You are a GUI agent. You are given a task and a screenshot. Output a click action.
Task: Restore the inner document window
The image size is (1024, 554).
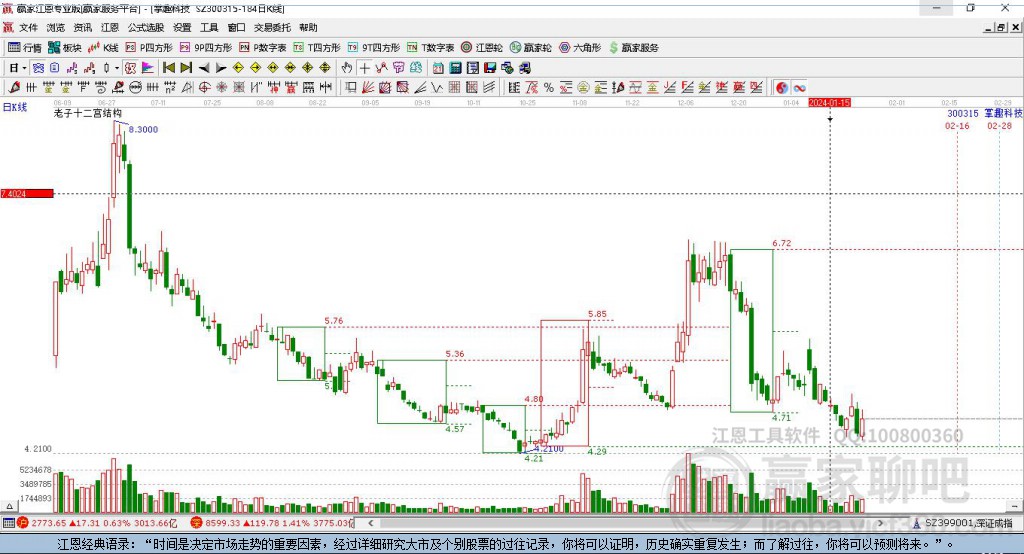(1000, 27)
